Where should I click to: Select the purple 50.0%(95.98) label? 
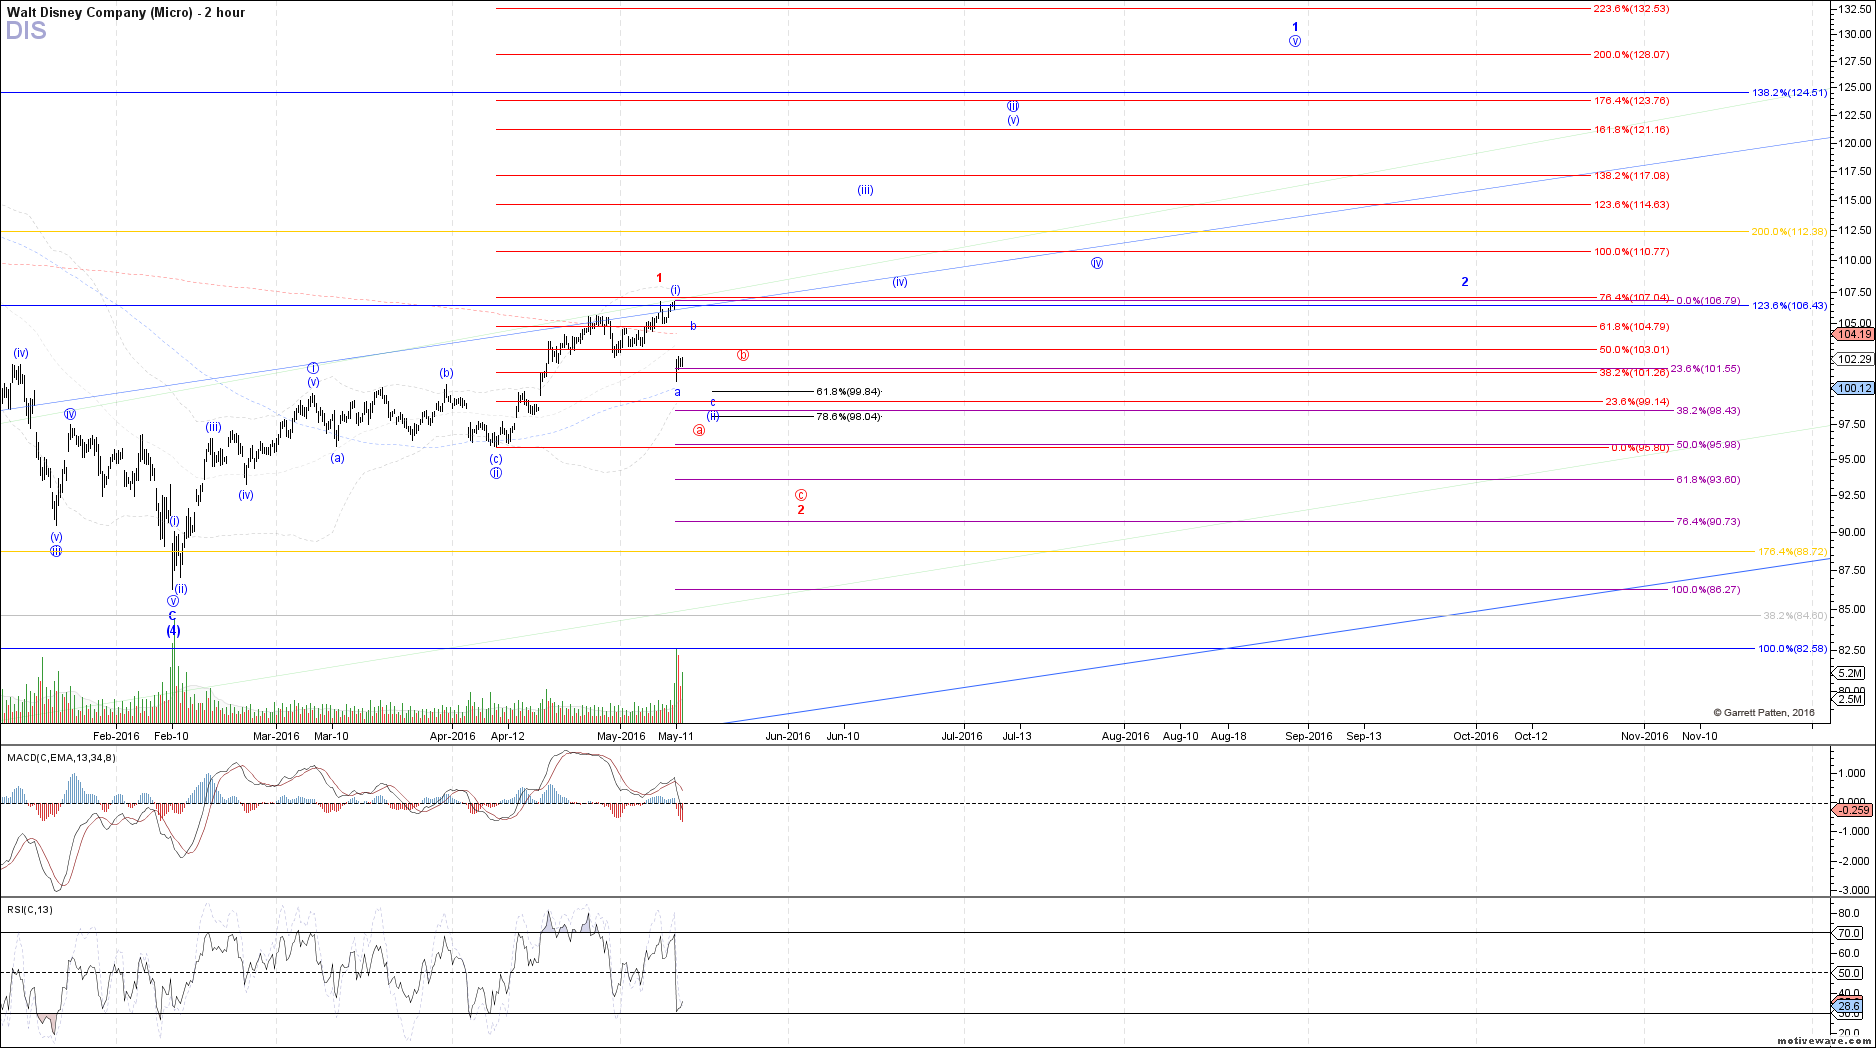click(x=1708, y=445)
